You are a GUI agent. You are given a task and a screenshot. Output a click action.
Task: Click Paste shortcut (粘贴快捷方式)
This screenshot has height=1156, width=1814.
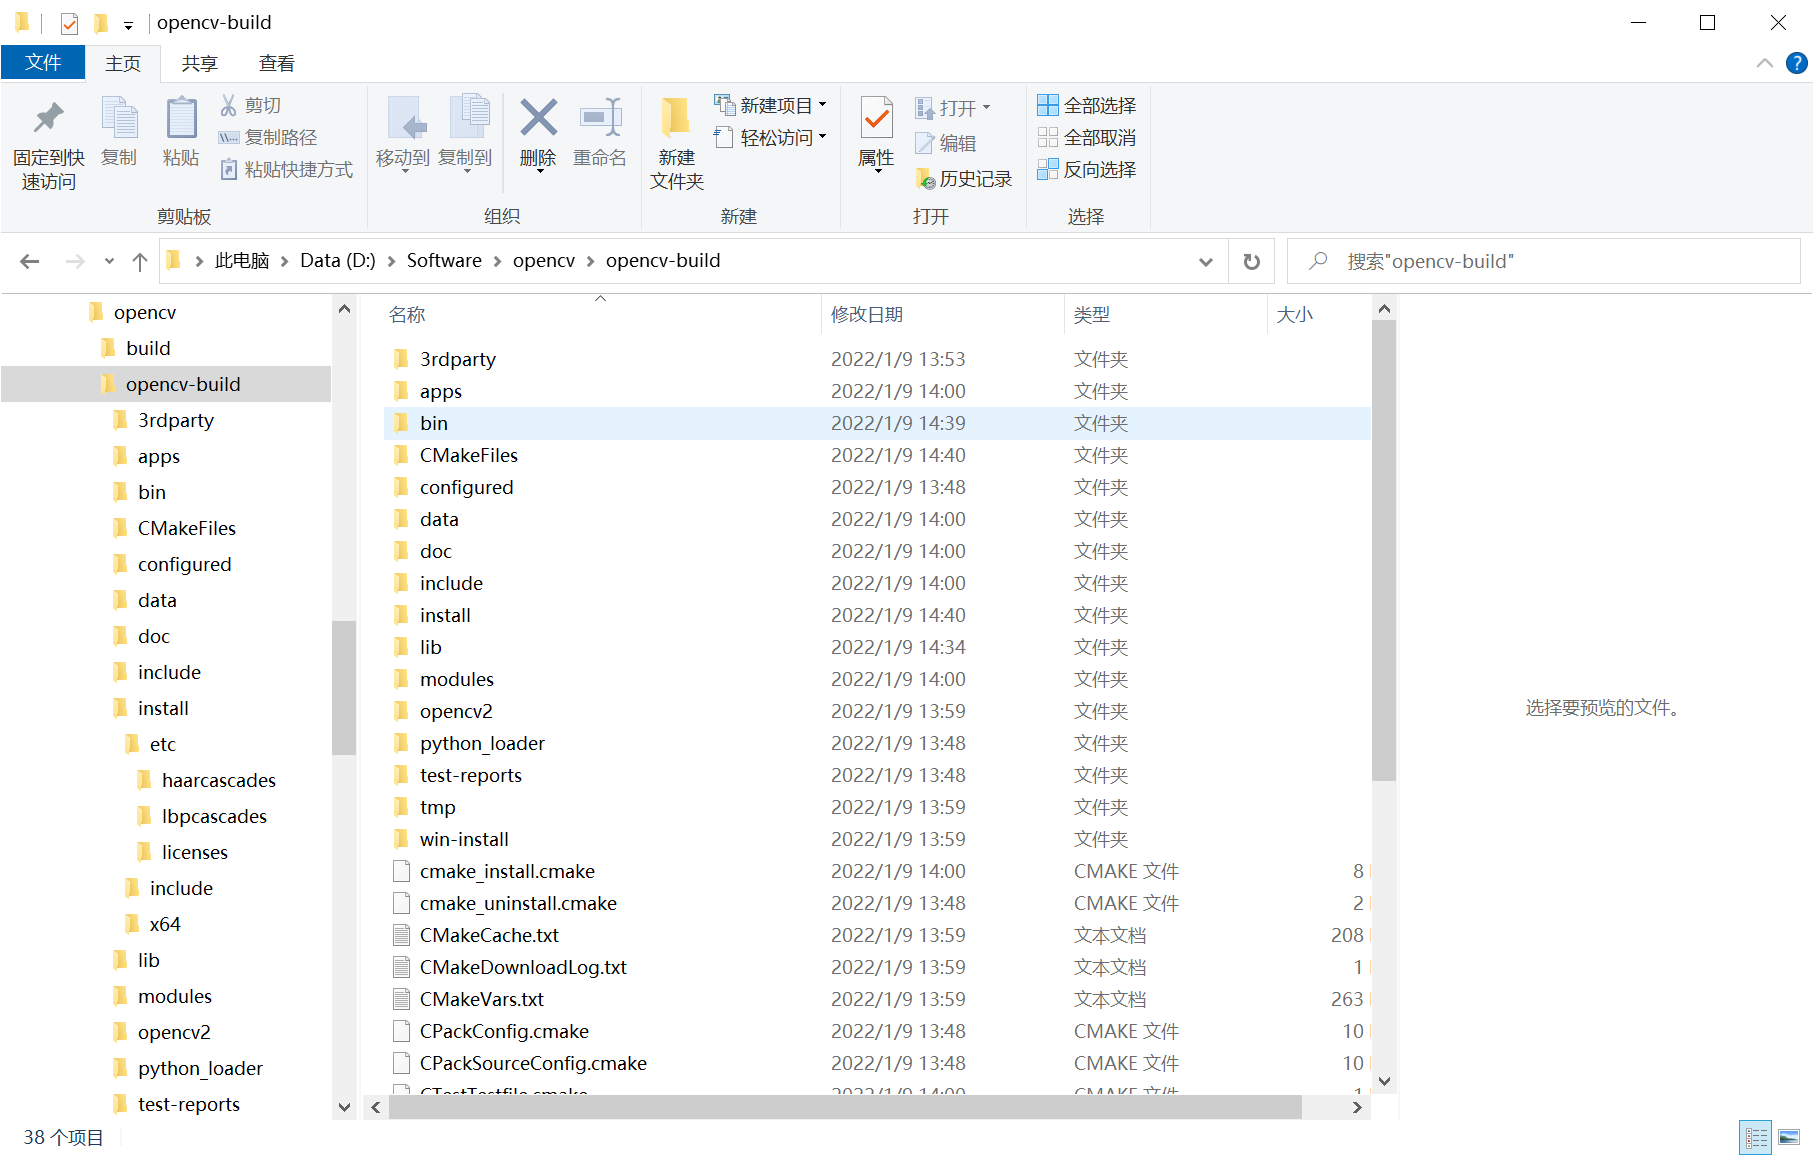coord(286,169)
